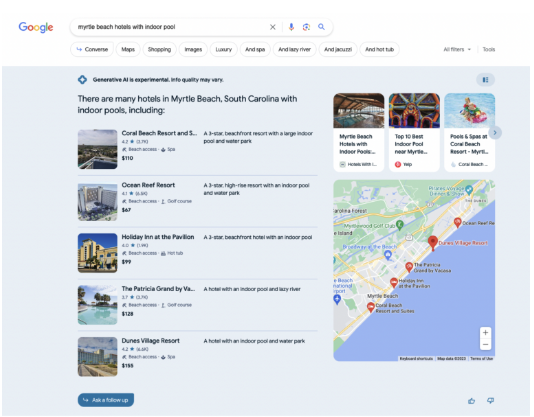Image resolution: width=534 pixels, height=417 pixels.
Task: Click Holiday Inn at the Pavilion photo
Action: click(97, 253)
